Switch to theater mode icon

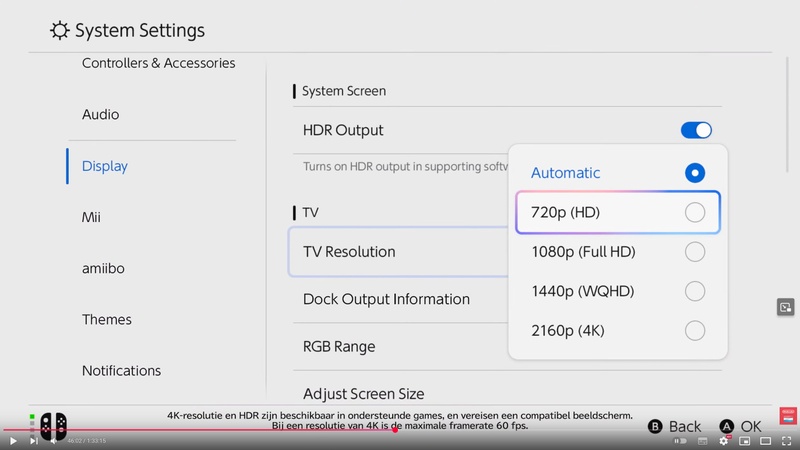click(x=765, y=441)
